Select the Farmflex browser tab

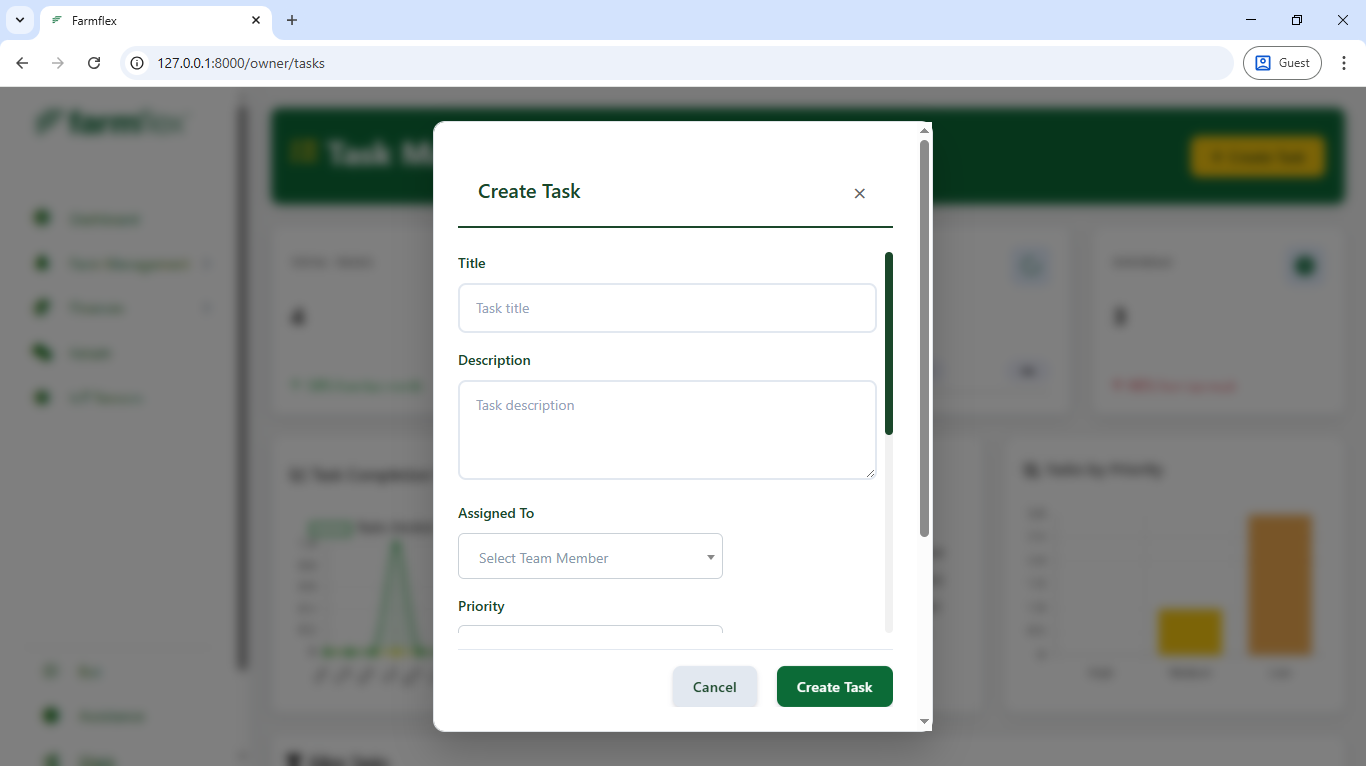[155, 21]
